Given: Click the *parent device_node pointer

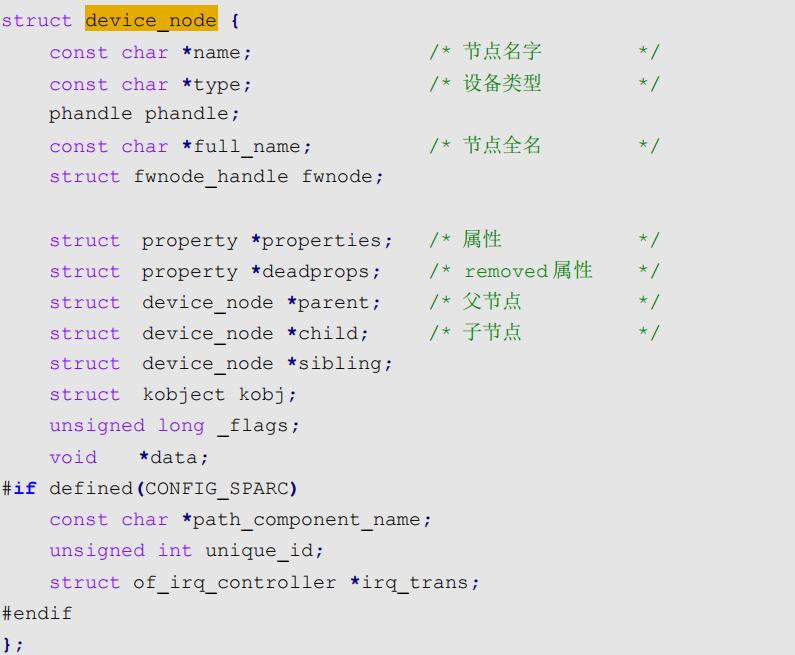Looking at the screenshot, I should pos(334,303).
